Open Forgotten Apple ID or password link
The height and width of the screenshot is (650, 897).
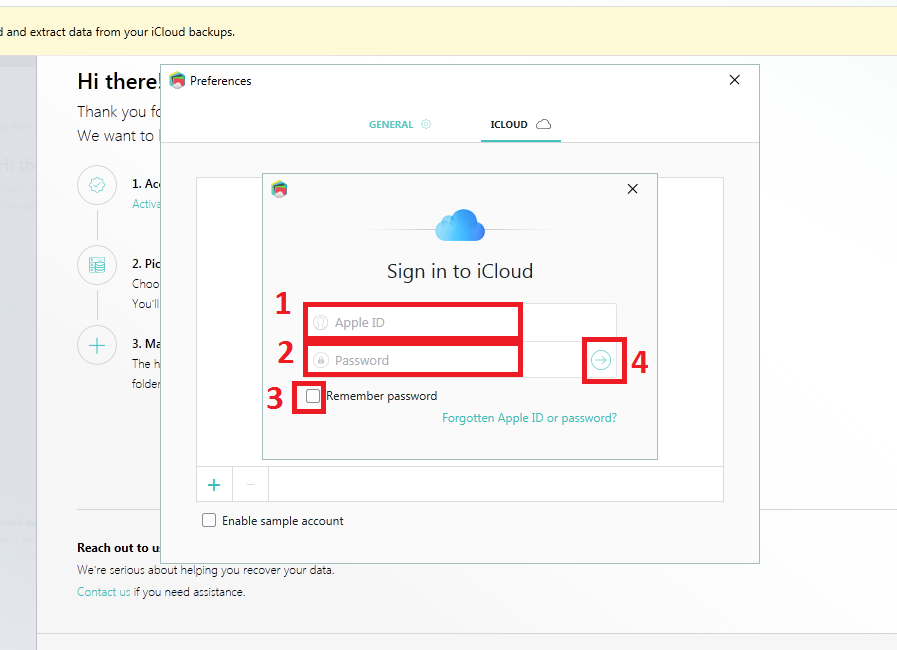pos(529,418)
